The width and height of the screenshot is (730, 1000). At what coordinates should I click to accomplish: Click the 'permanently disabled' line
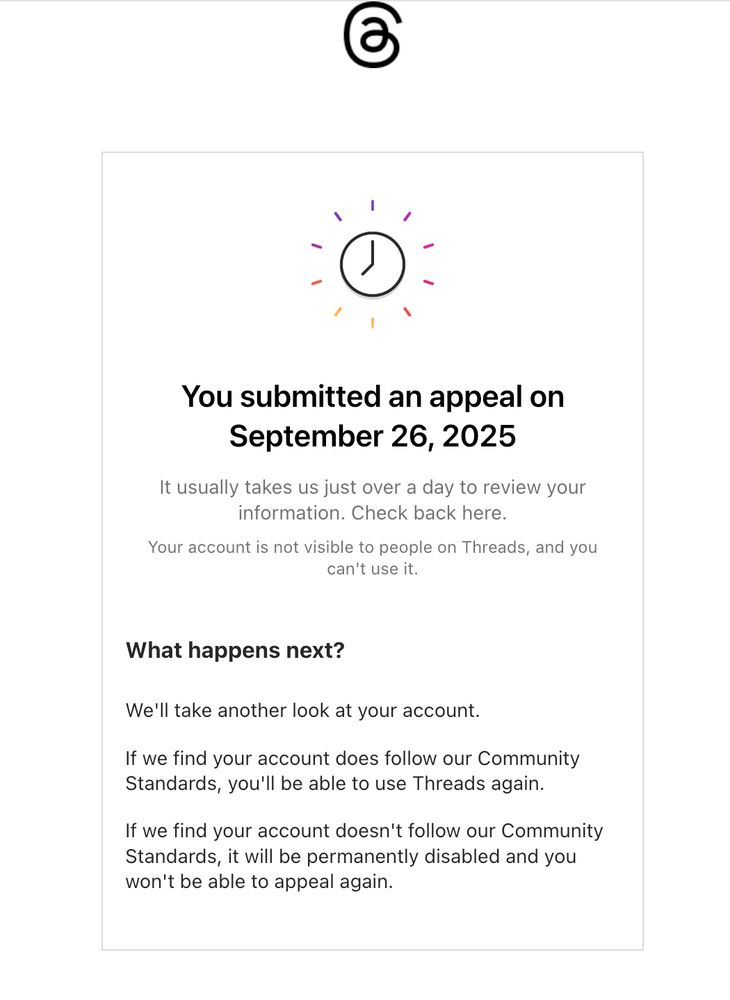click(351, 856)
